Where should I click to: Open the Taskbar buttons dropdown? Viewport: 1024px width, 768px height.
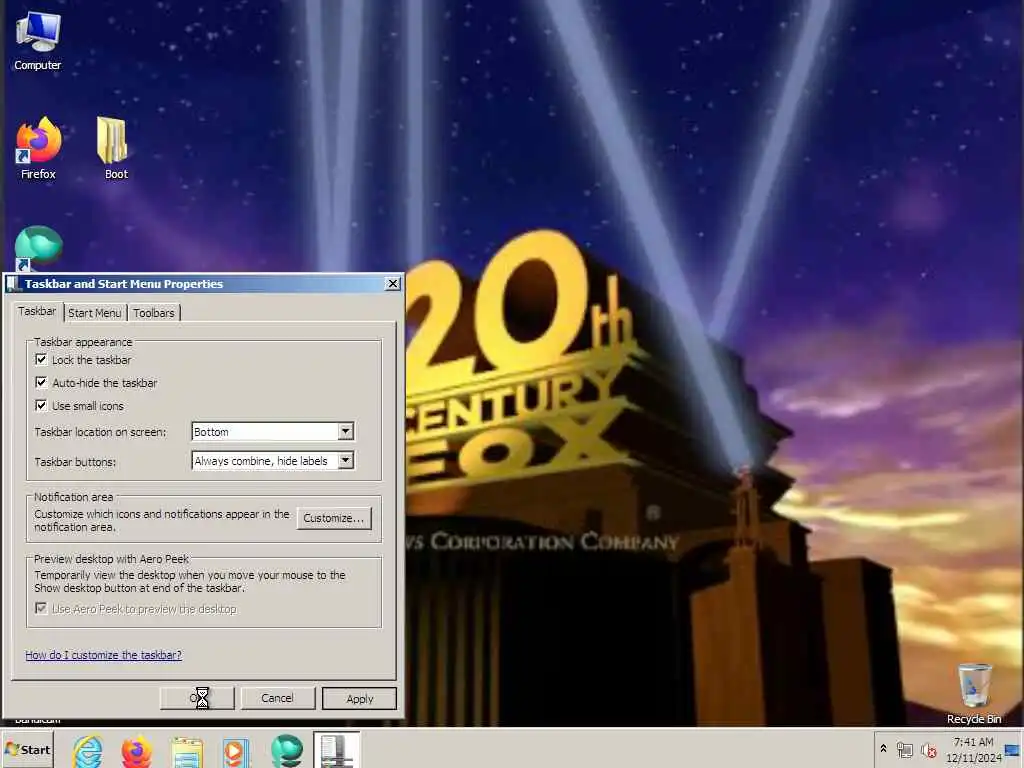coord(273,460)
